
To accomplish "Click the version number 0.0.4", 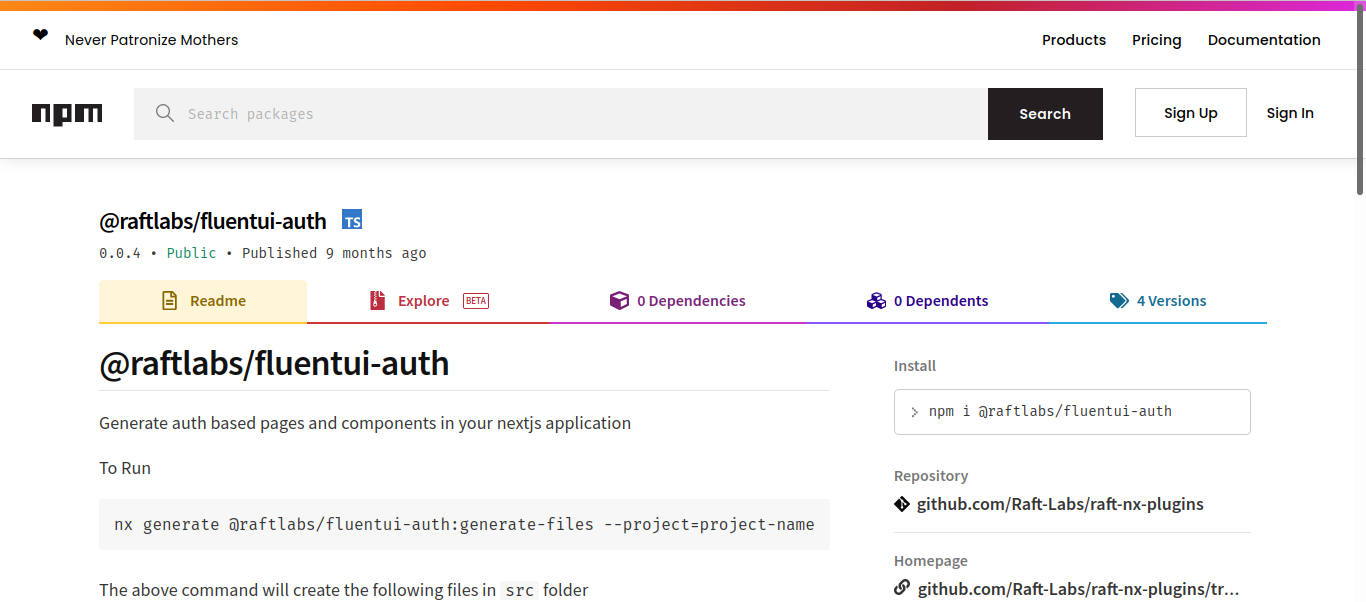I will click(x=120, y=253).
